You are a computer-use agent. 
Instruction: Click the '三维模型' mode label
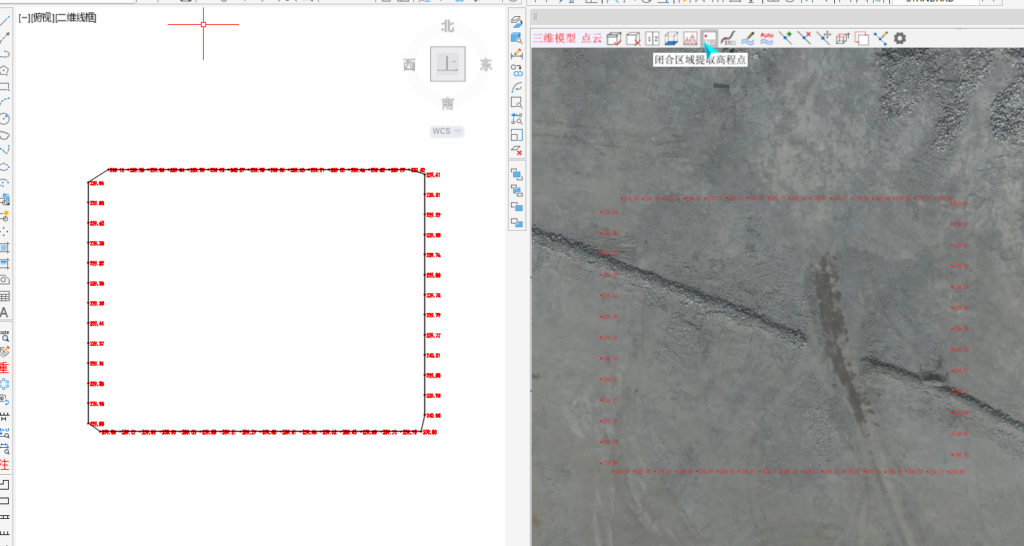coord(553,38)
